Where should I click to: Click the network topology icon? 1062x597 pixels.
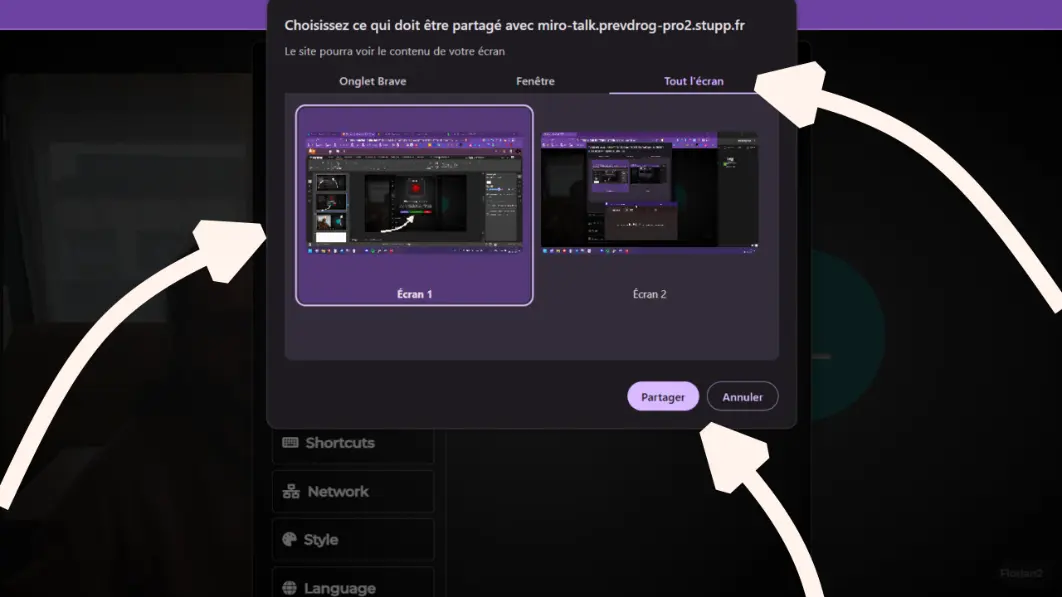point(291,491)
